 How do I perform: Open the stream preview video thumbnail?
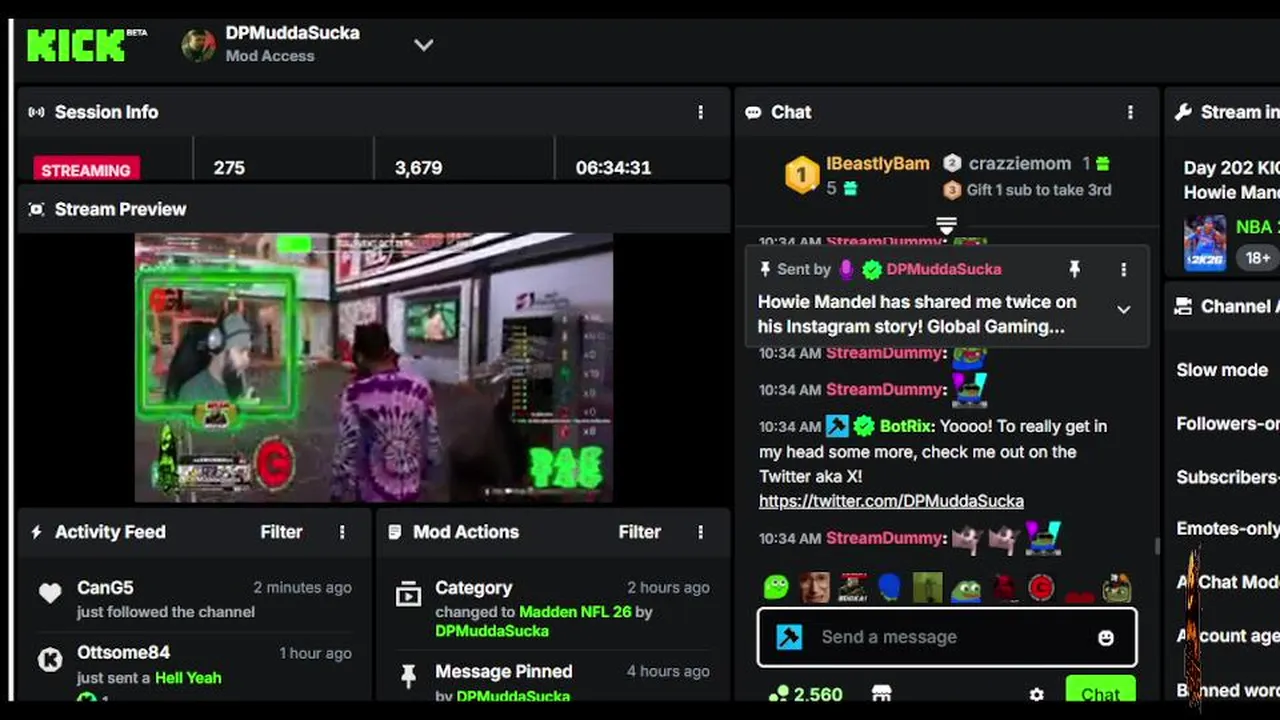point(374,367)
